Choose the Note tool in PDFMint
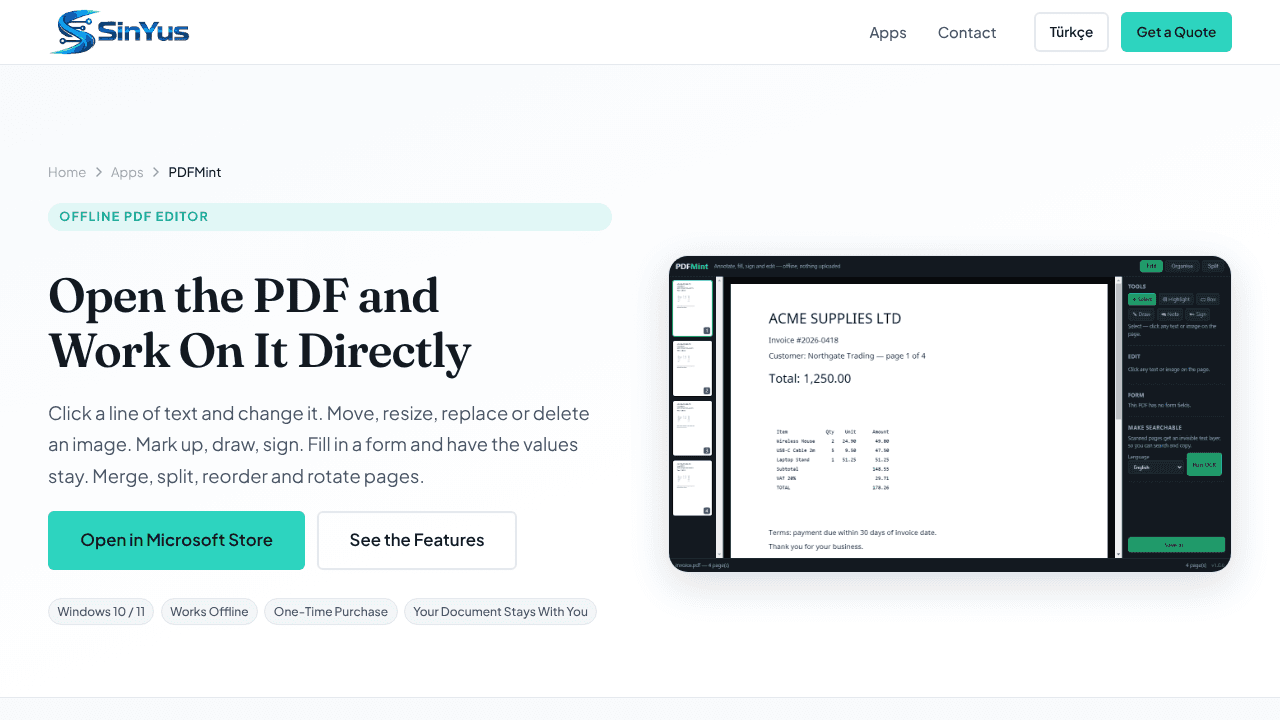The image size is (1280, 720). tap(1170, 314)
